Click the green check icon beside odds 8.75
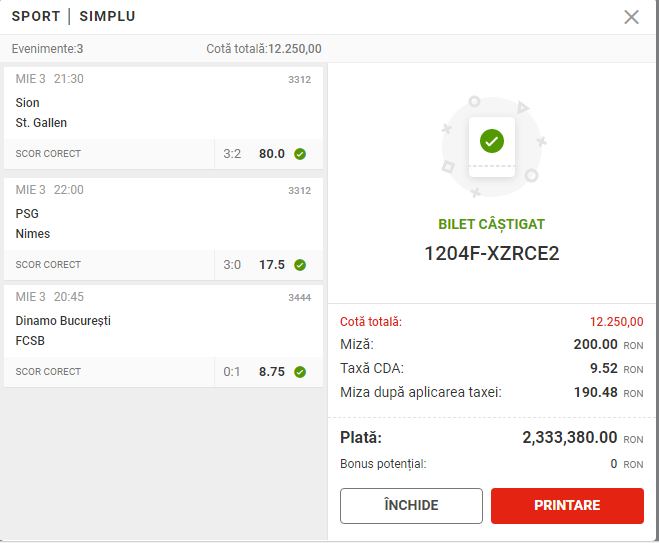 coord(300,372)
